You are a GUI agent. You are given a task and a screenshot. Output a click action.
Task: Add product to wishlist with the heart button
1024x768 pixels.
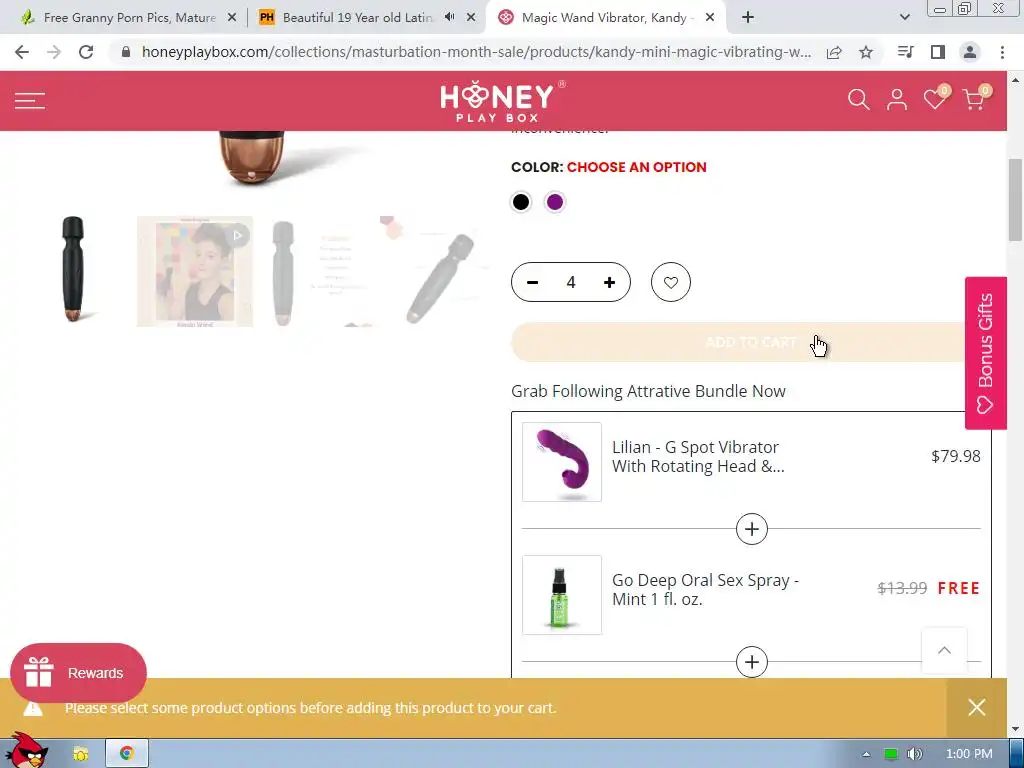671,282
